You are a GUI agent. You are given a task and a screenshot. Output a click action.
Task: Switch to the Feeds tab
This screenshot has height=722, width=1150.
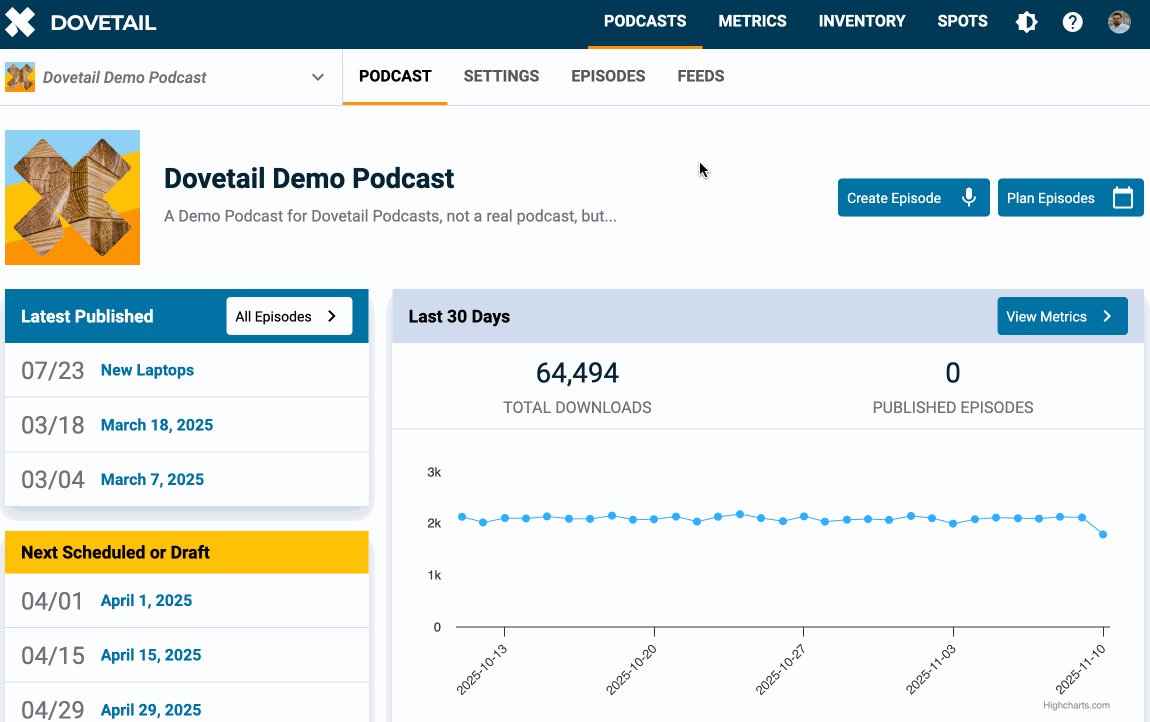coord(700,76)
